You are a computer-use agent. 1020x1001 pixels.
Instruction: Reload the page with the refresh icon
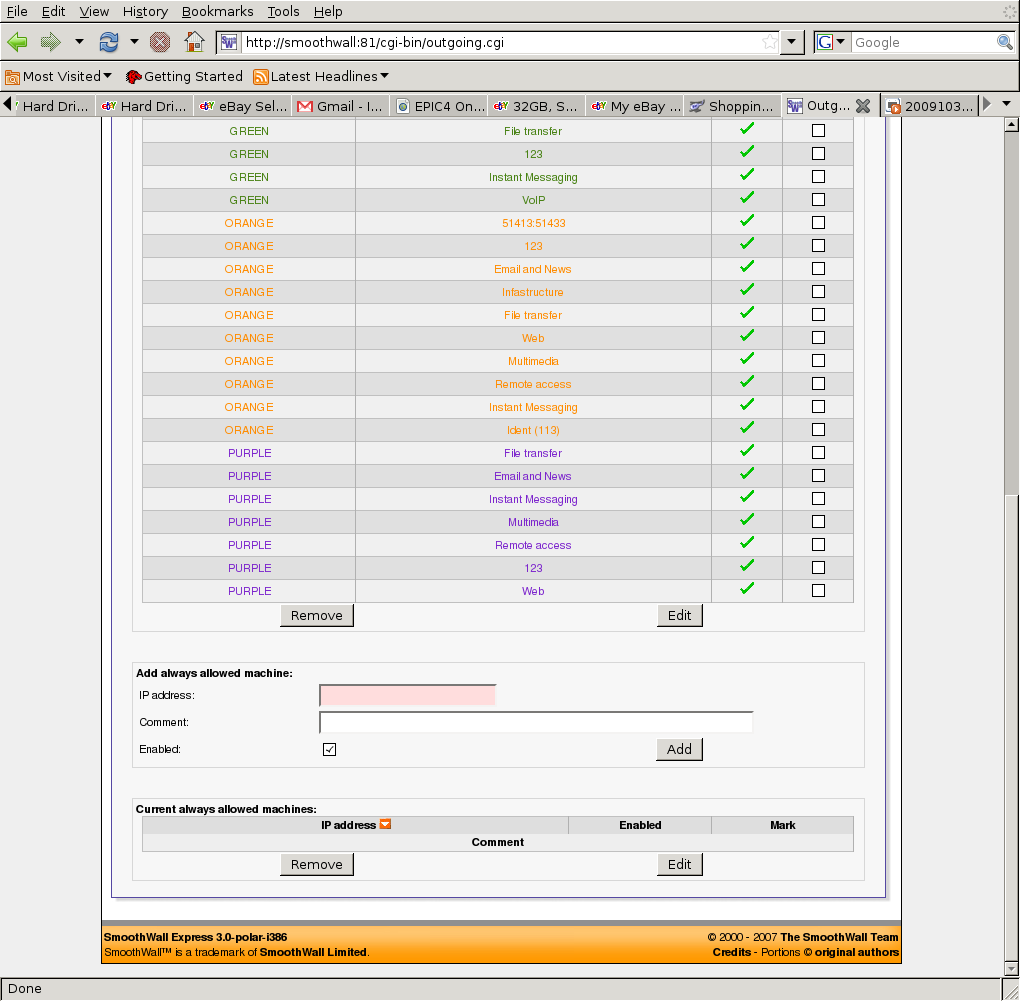[x=109, y=42]
